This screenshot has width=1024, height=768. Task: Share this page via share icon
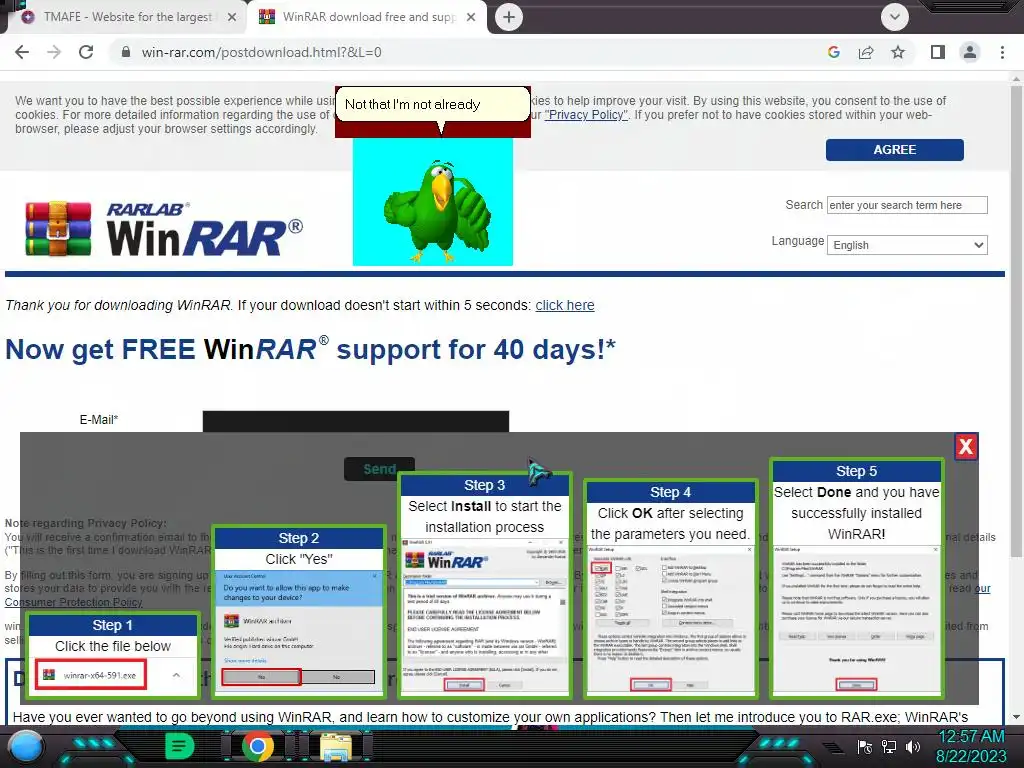pyautogui.click(x=866, y=52)
